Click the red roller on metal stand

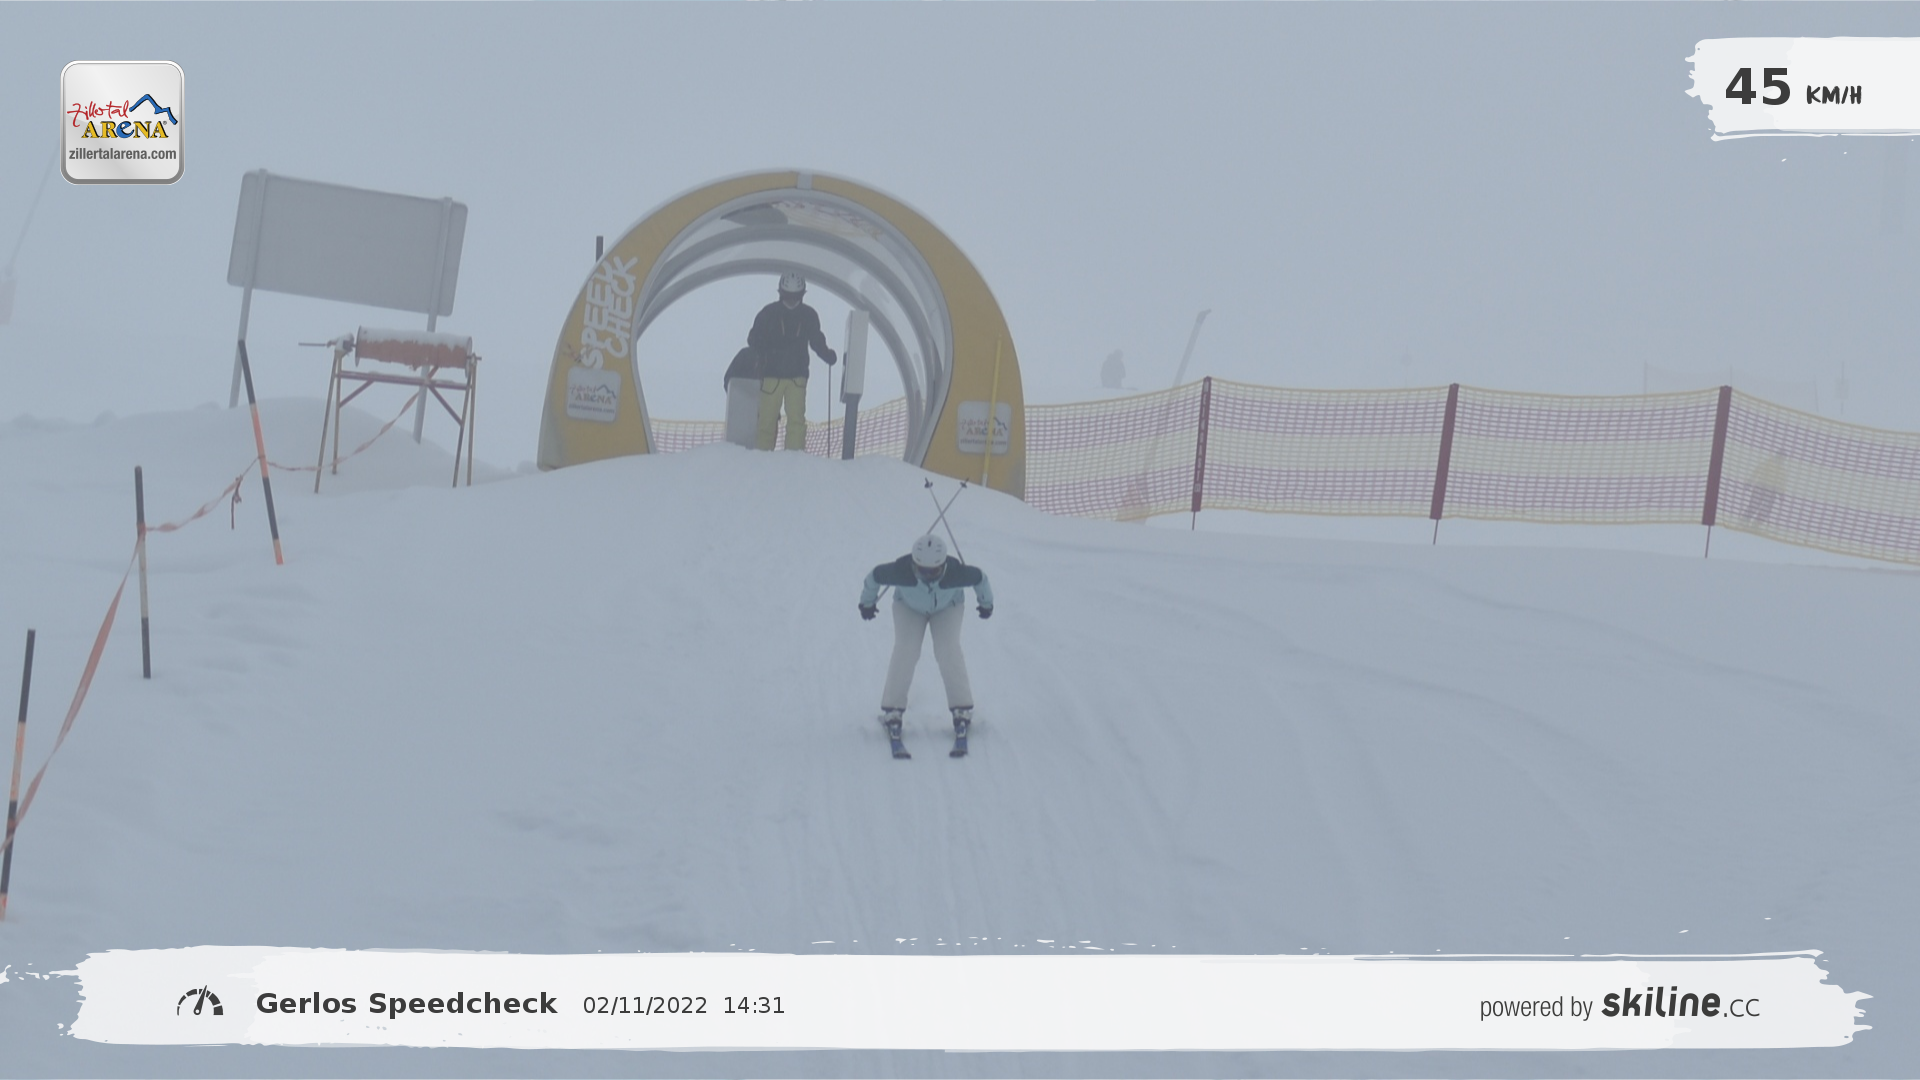tap(413, 348)
